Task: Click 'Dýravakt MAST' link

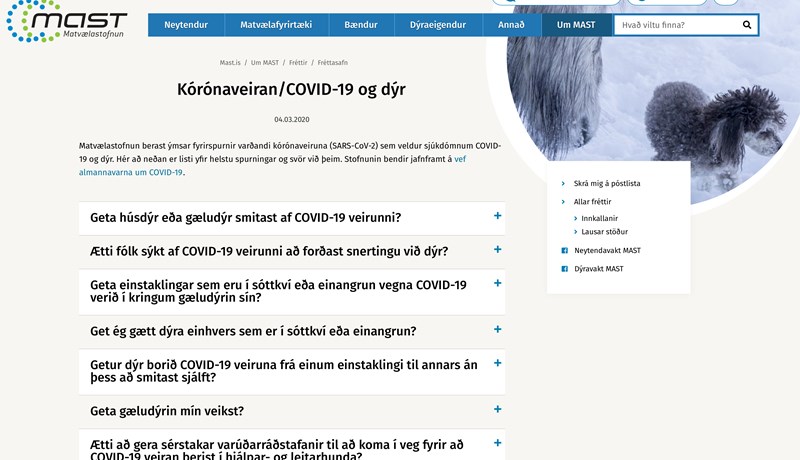Action: click(x=598, y=269)
